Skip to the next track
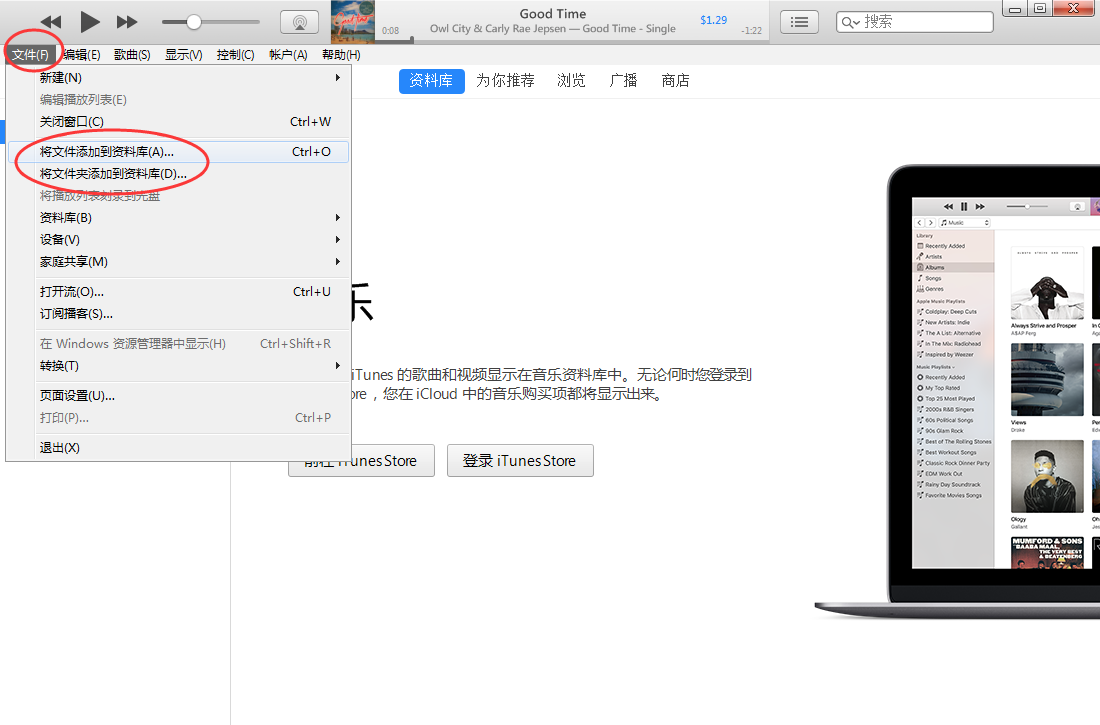The height and width of the screenshot is (725, 1100). [127, 21]
